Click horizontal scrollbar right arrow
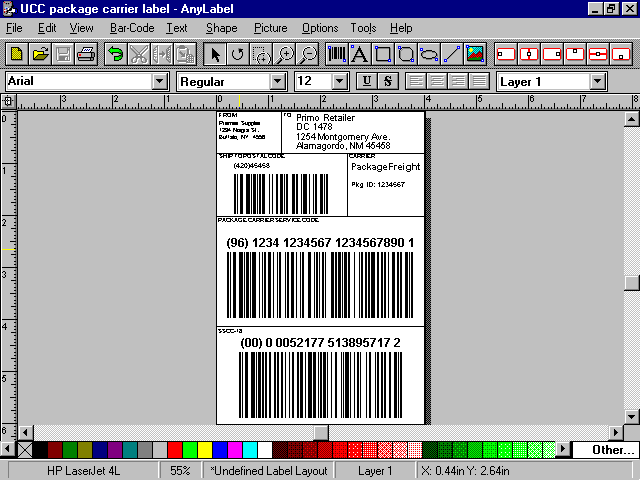The image size is (640, 480). (616, 432)
